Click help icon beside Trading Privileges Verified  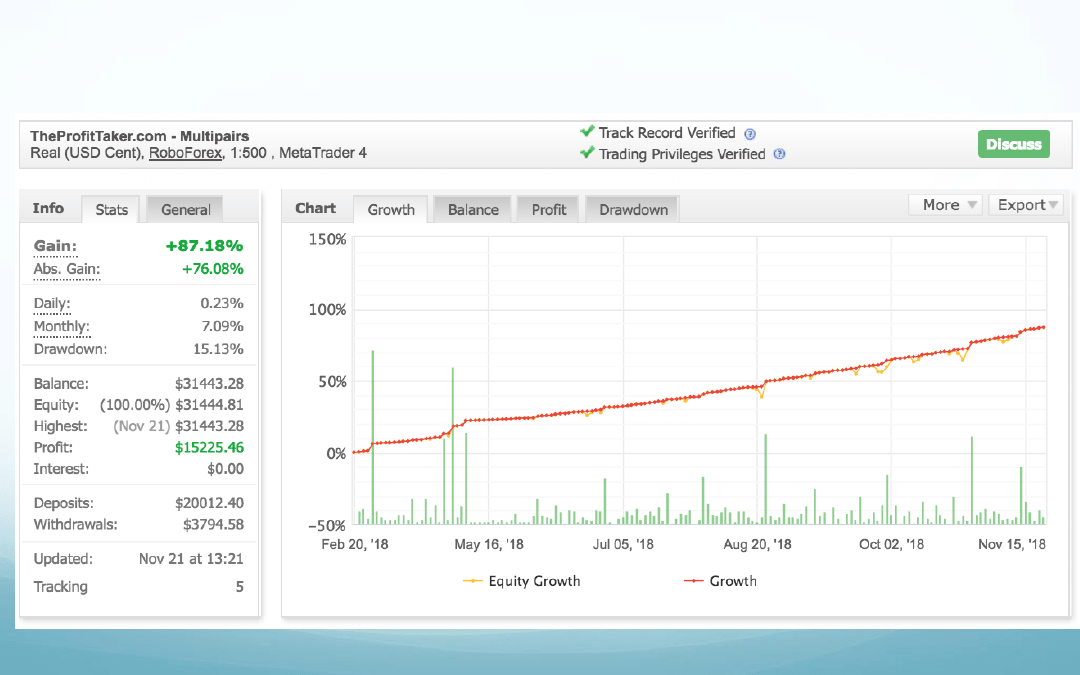[780, 154]
